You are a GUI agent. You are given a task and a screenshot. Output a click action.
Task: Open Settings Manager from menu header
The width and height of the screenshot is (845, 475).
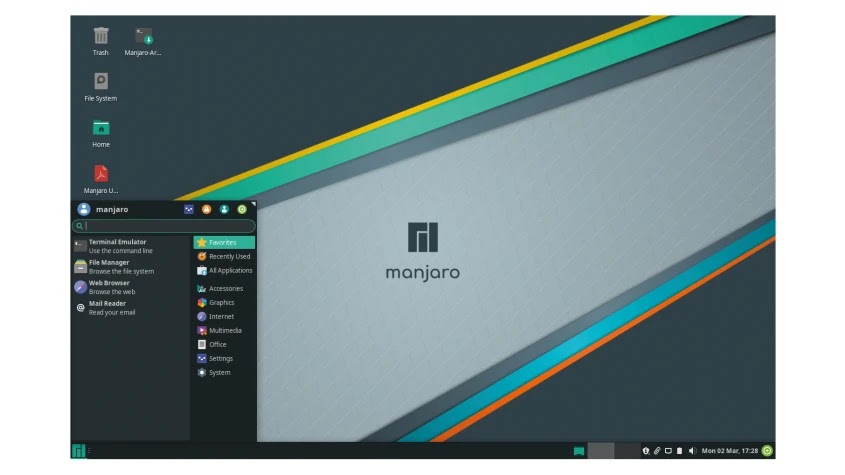pyautogui.click(x=189, y=209)
